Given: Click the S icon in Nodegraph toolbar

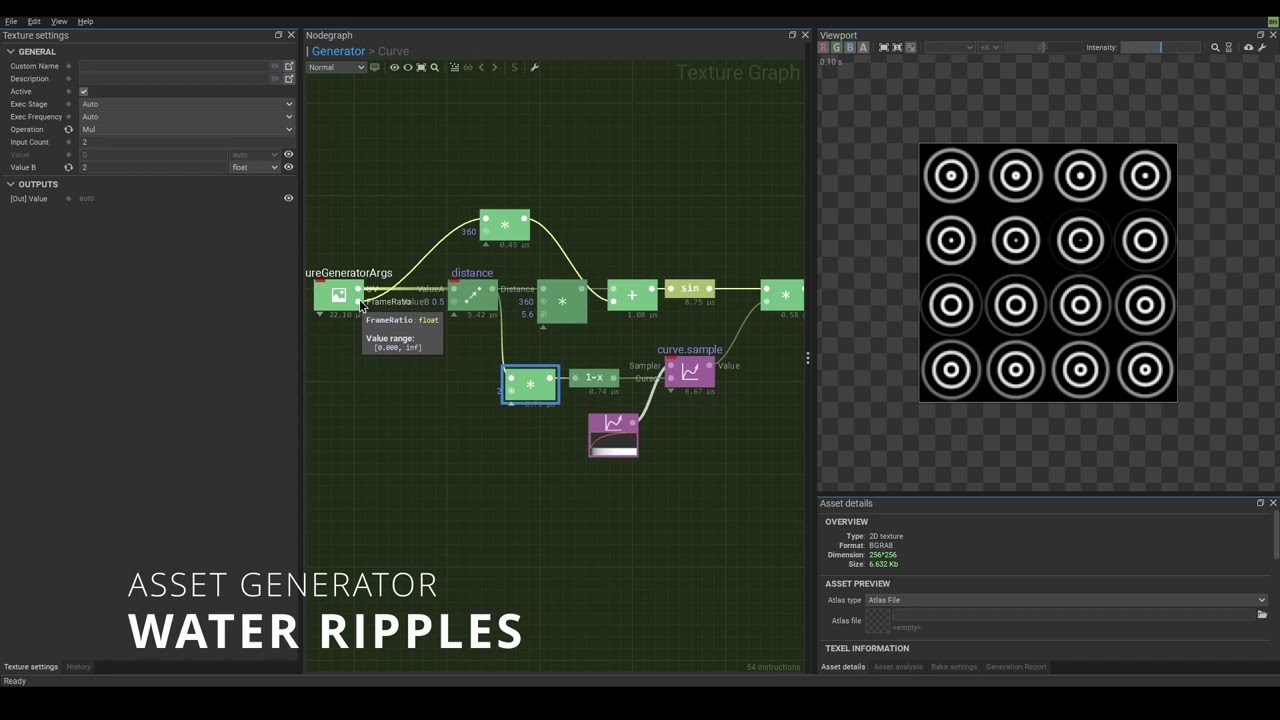Looking at the screenshot, I should pos(515,68).
